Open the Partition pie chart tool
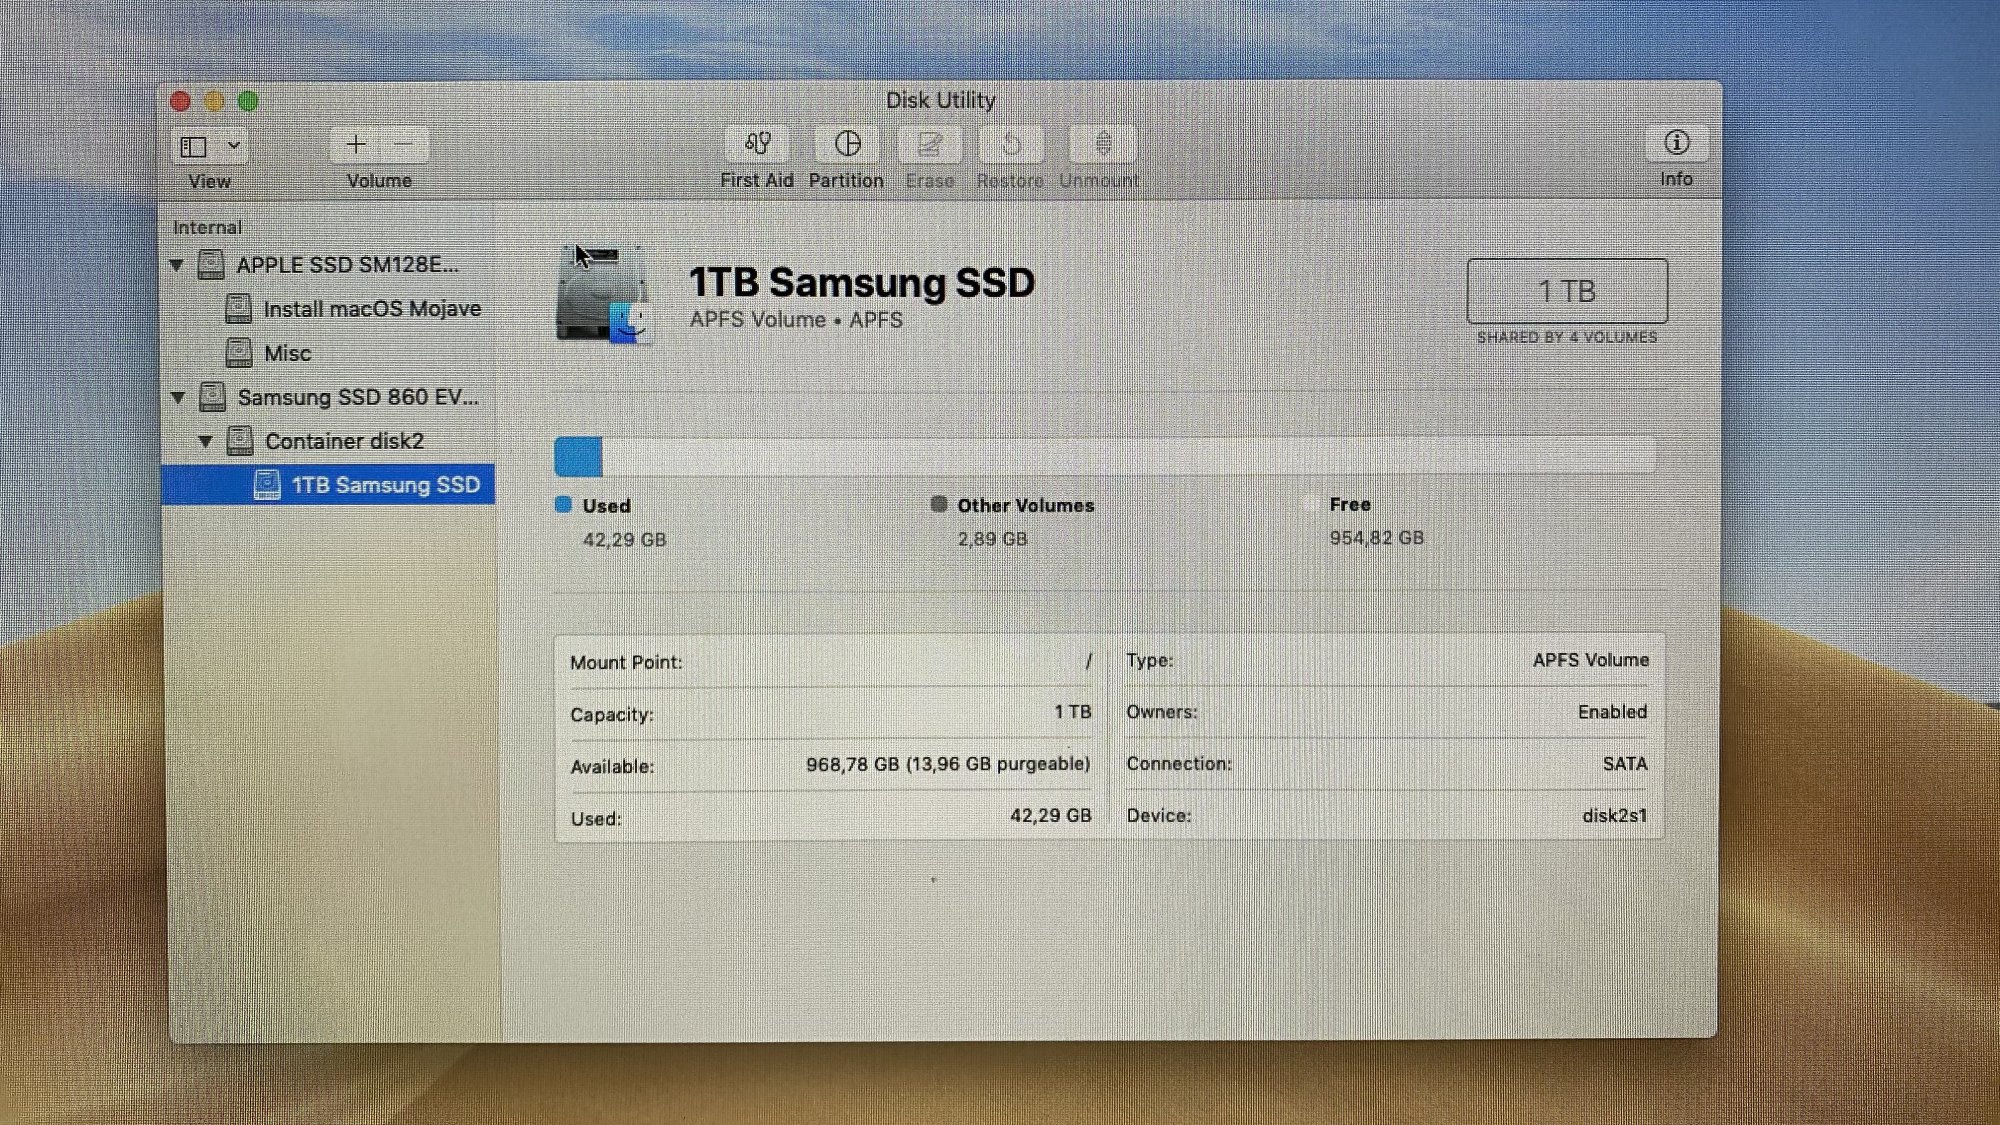2000x1125 pixels. coord(847,144)
